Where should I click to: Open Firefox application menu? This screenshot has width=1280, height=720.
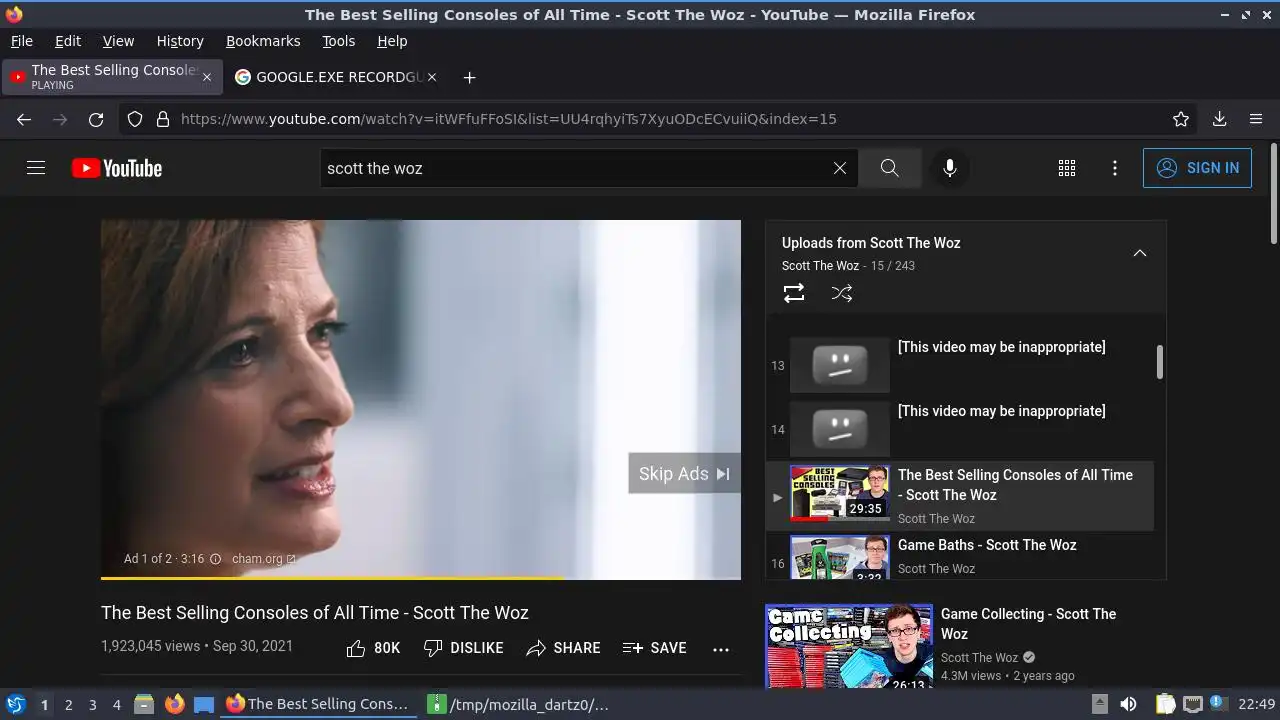(x=1256, y=119)
